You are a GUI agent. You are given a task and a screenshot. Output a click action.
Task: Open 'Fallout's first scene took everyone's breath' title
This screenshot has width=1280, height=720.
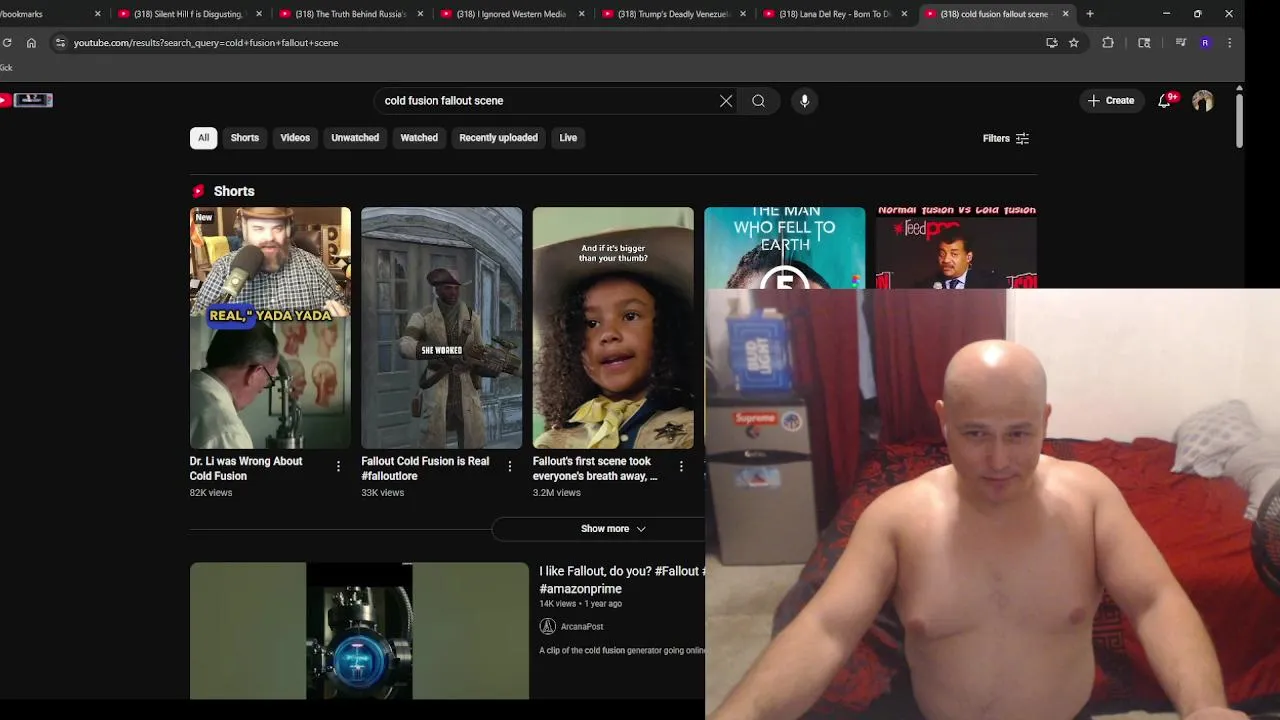(x=595, y=468)
